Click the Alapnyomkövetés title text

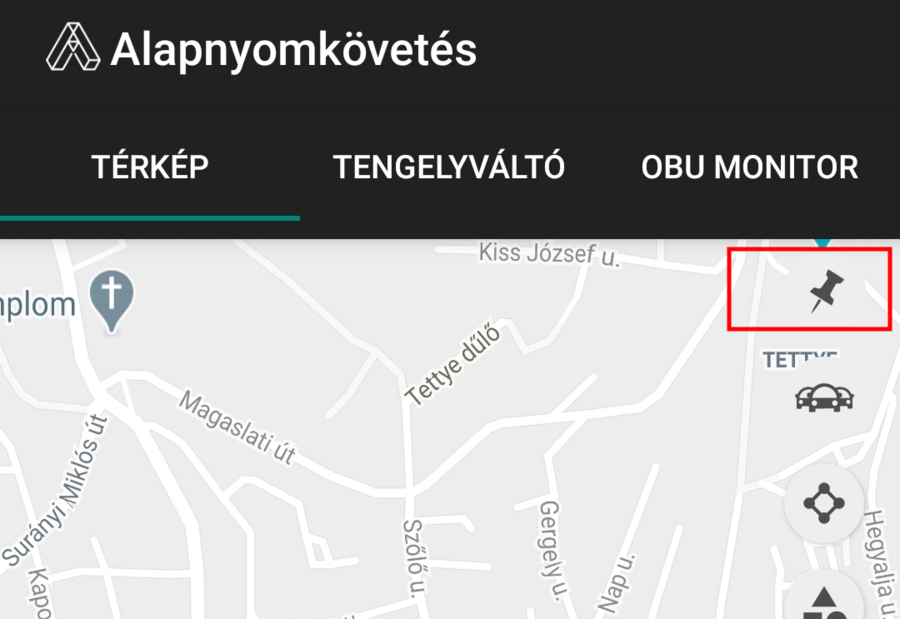[293, 50]
